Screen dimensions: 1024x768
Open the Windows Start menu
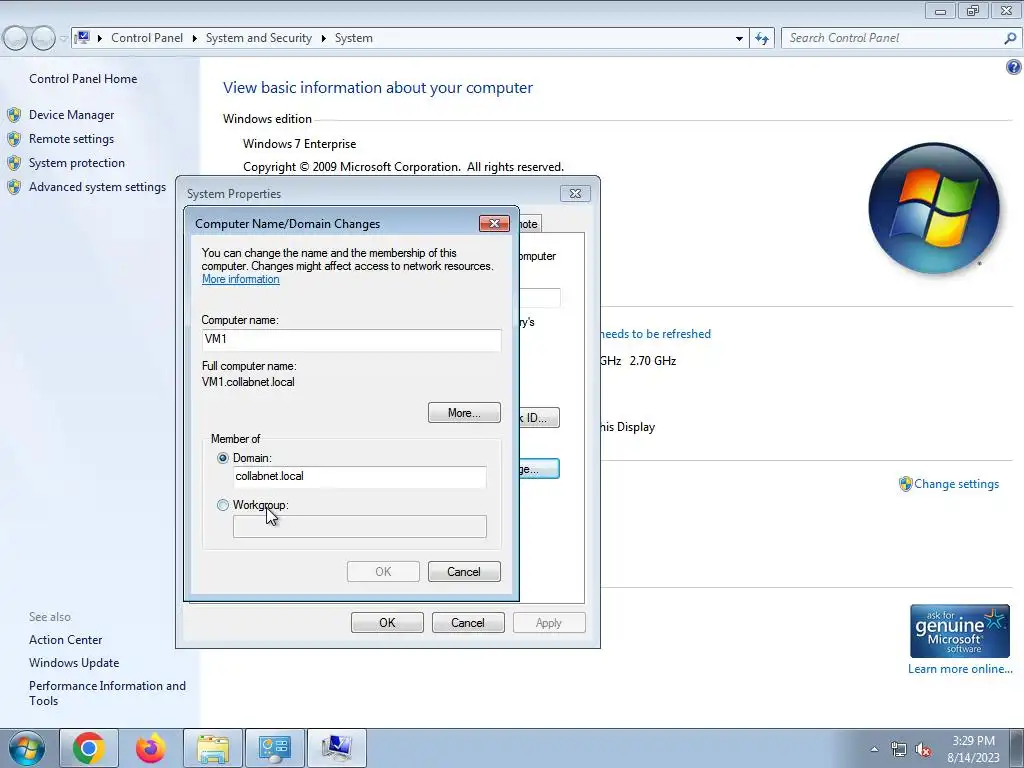click(x=27, y=748)
